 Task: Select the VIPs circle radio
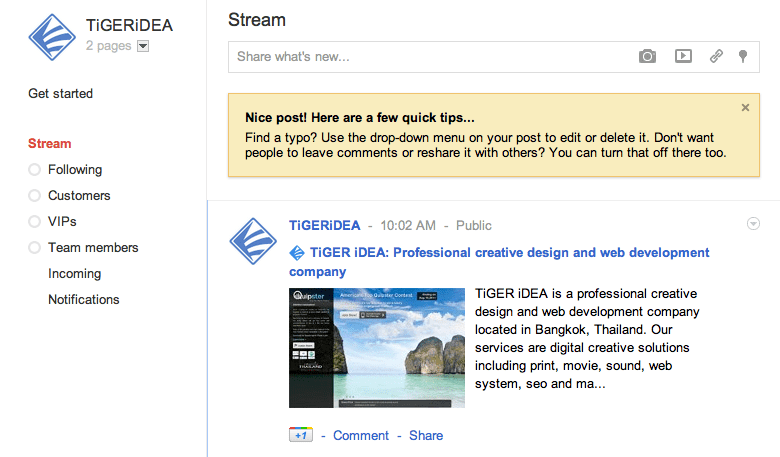click(x=34, y=221)
